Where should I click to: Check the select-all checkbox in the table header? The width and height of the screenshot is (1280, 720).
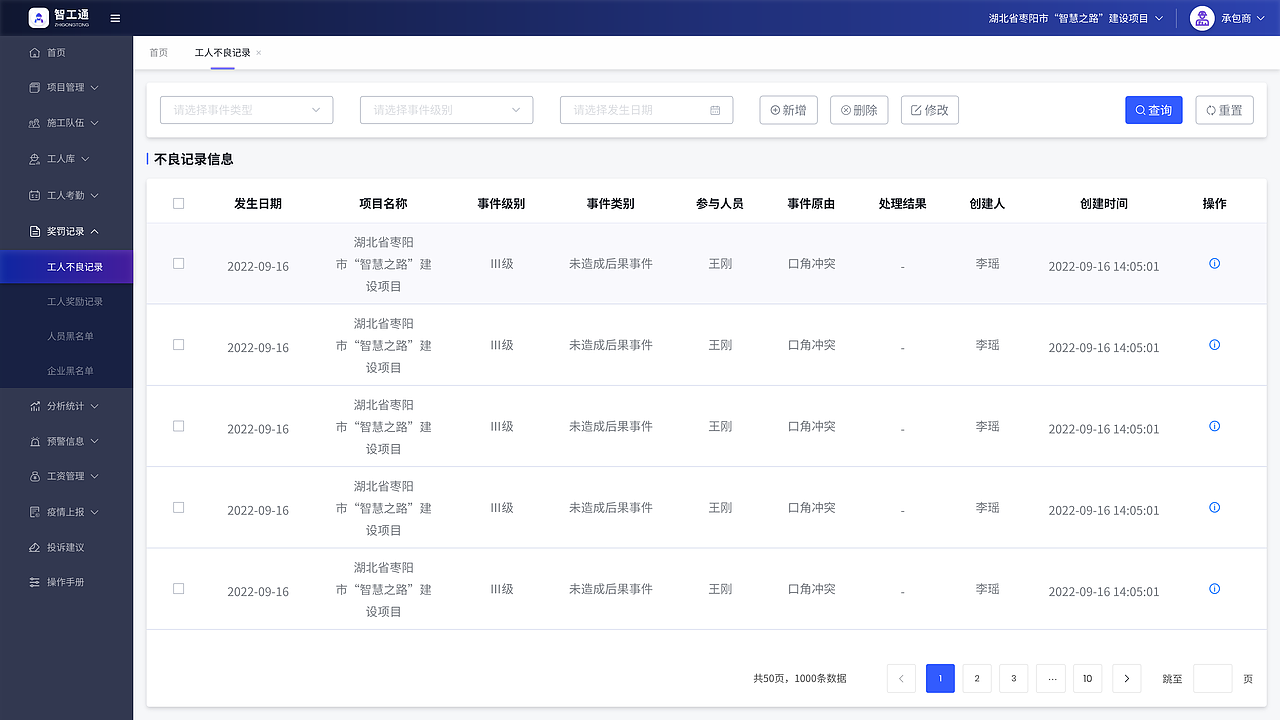pyautogui.click(x=178, y=203)
